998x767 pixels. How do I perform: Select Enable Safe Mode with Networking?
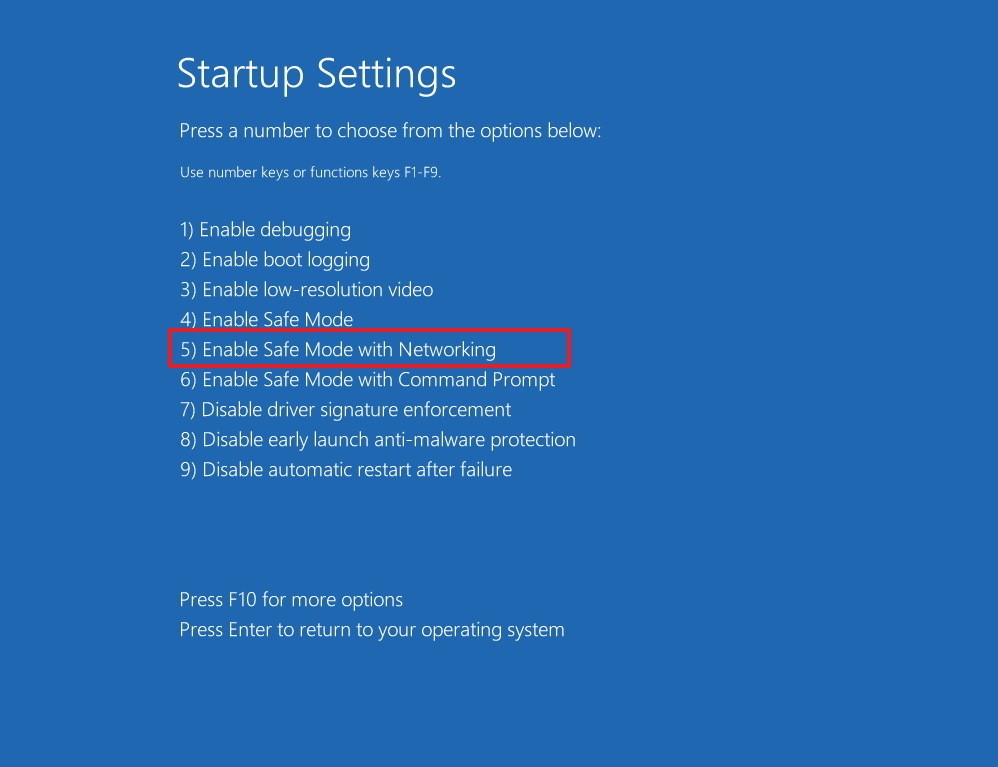(x=338, y=350)
